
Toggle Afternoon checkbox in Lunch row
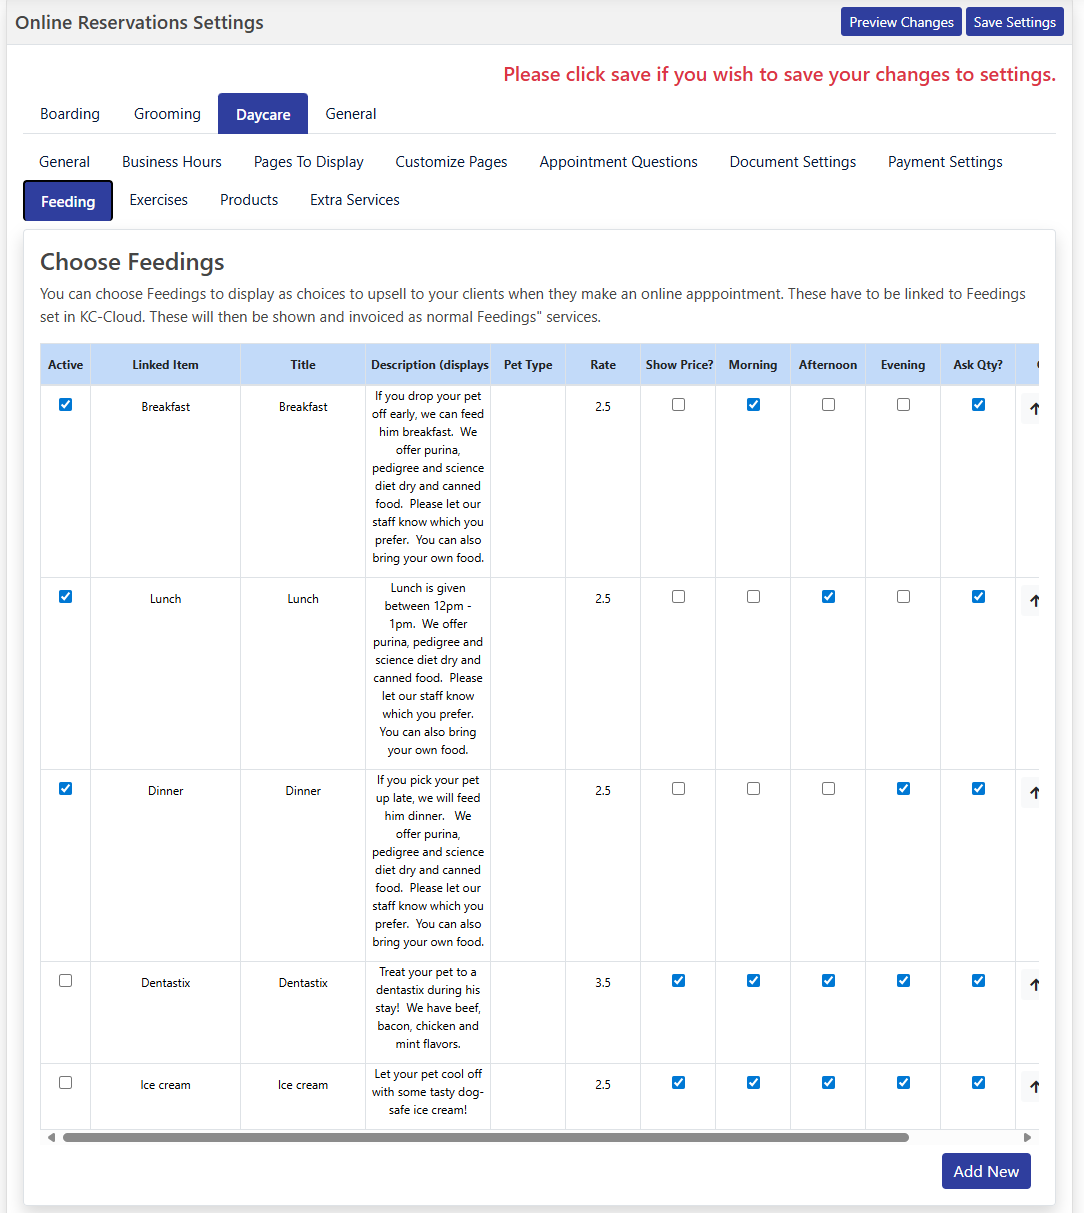pos(828,597)
